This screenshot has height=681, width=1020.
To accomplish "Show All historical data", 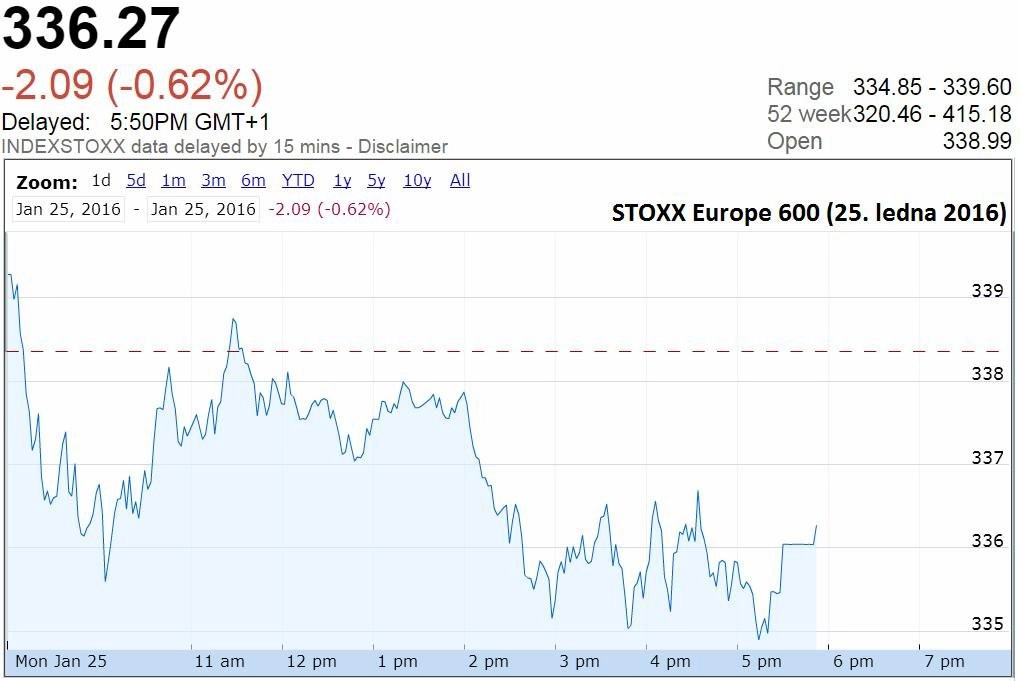I will click(460, 180).
